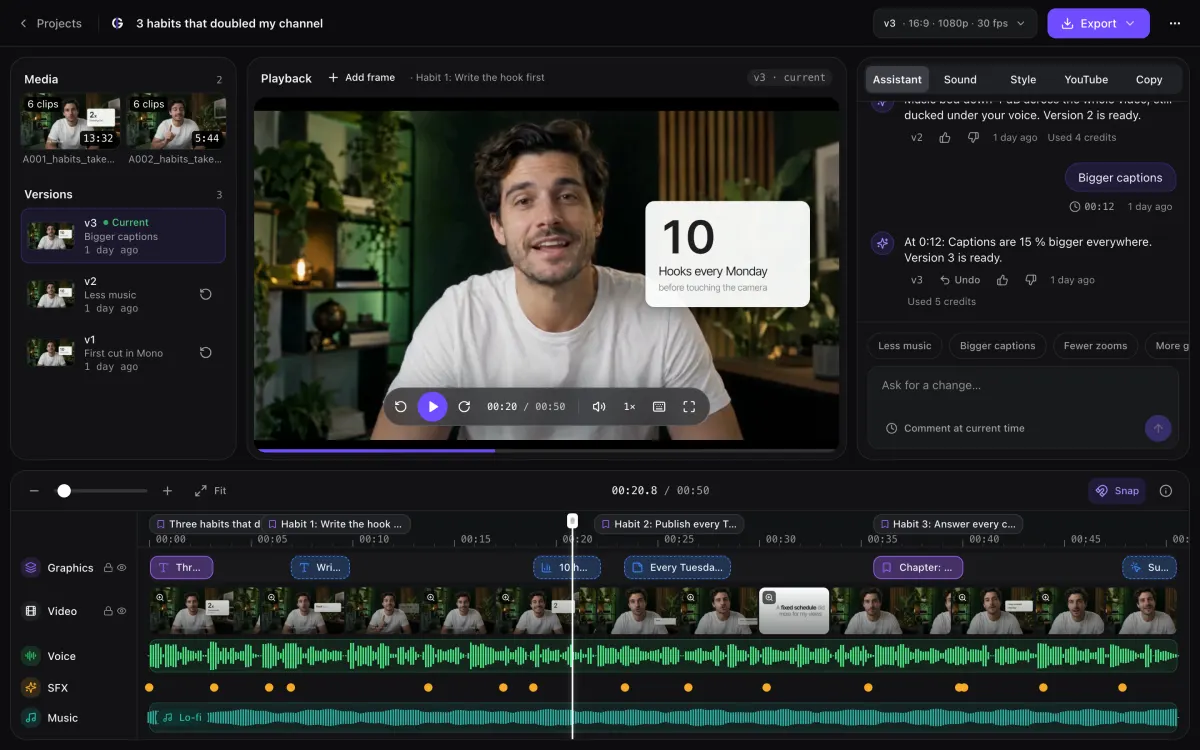The height and width of the screenshot is (750, 1200).
Task: Restore version v2 Less music
Action: click(206, 295)
